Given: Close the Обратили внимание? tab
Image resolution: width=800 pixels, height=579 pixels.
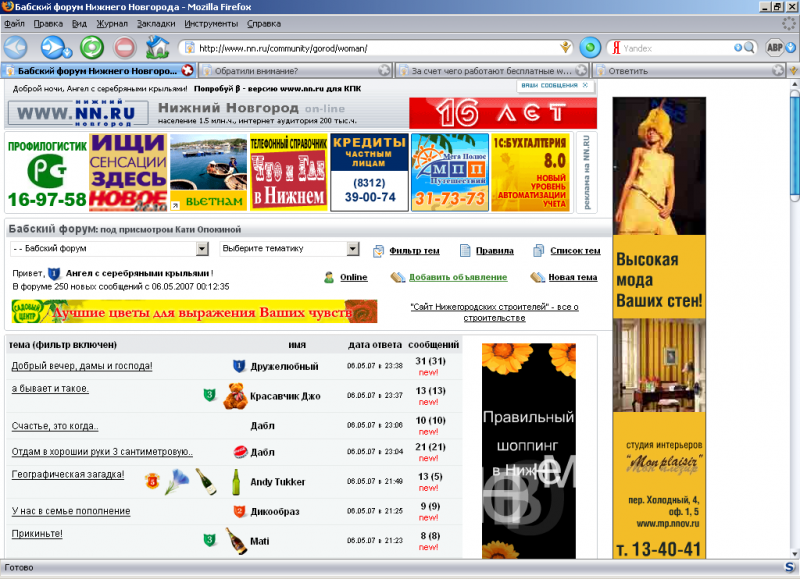Looking at the screenshot, I should coord(384,70).
